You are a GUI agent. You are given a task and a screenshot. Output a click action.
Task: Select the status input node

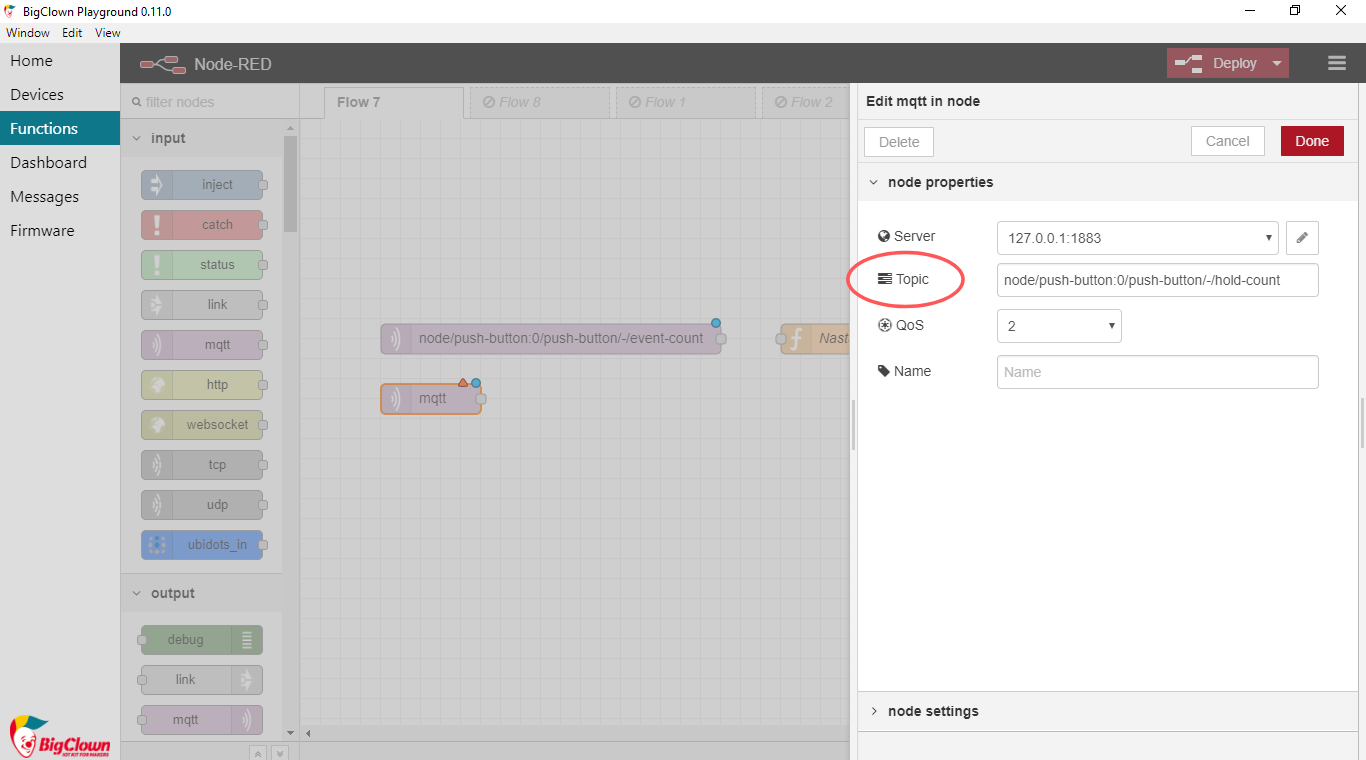point(202,265)
